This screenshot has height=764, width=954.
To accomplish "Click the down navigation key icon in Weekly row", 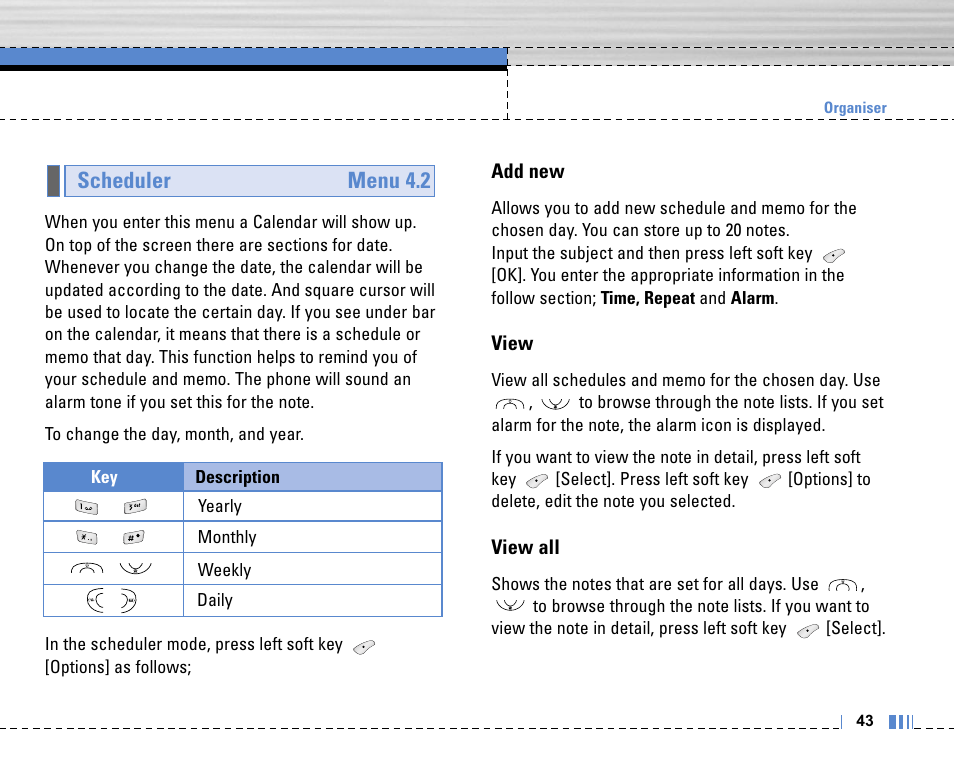I will (136, 569).
